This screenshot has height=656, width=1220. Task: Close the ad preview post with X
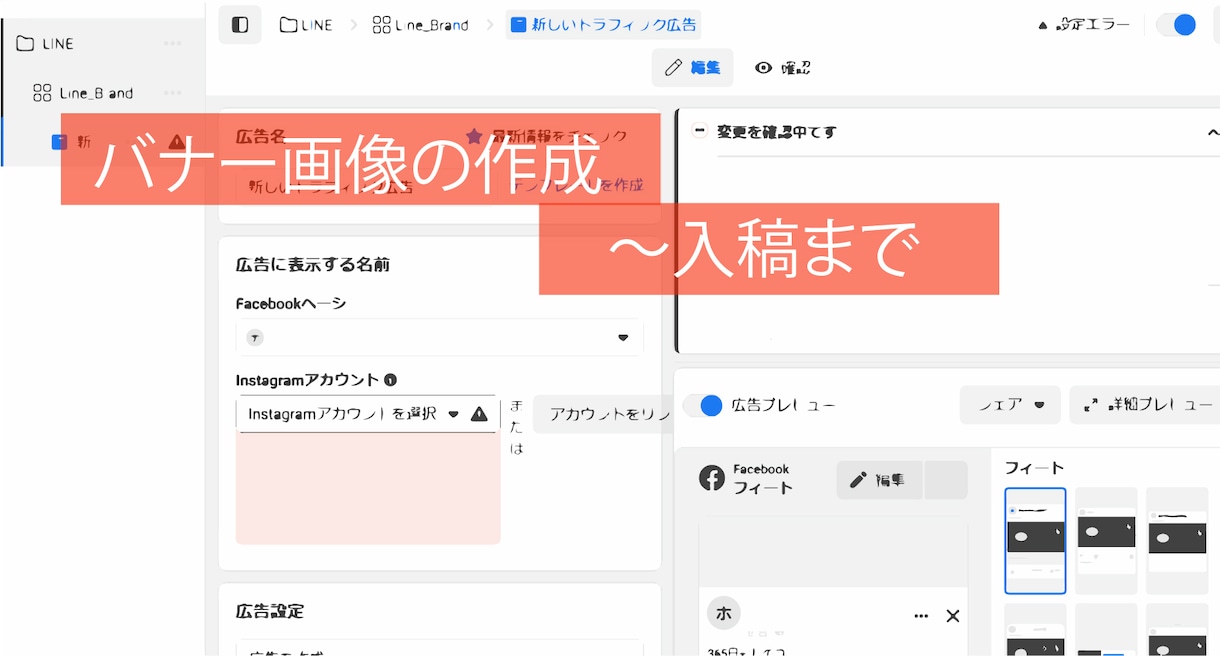click(x=953, y=616)
